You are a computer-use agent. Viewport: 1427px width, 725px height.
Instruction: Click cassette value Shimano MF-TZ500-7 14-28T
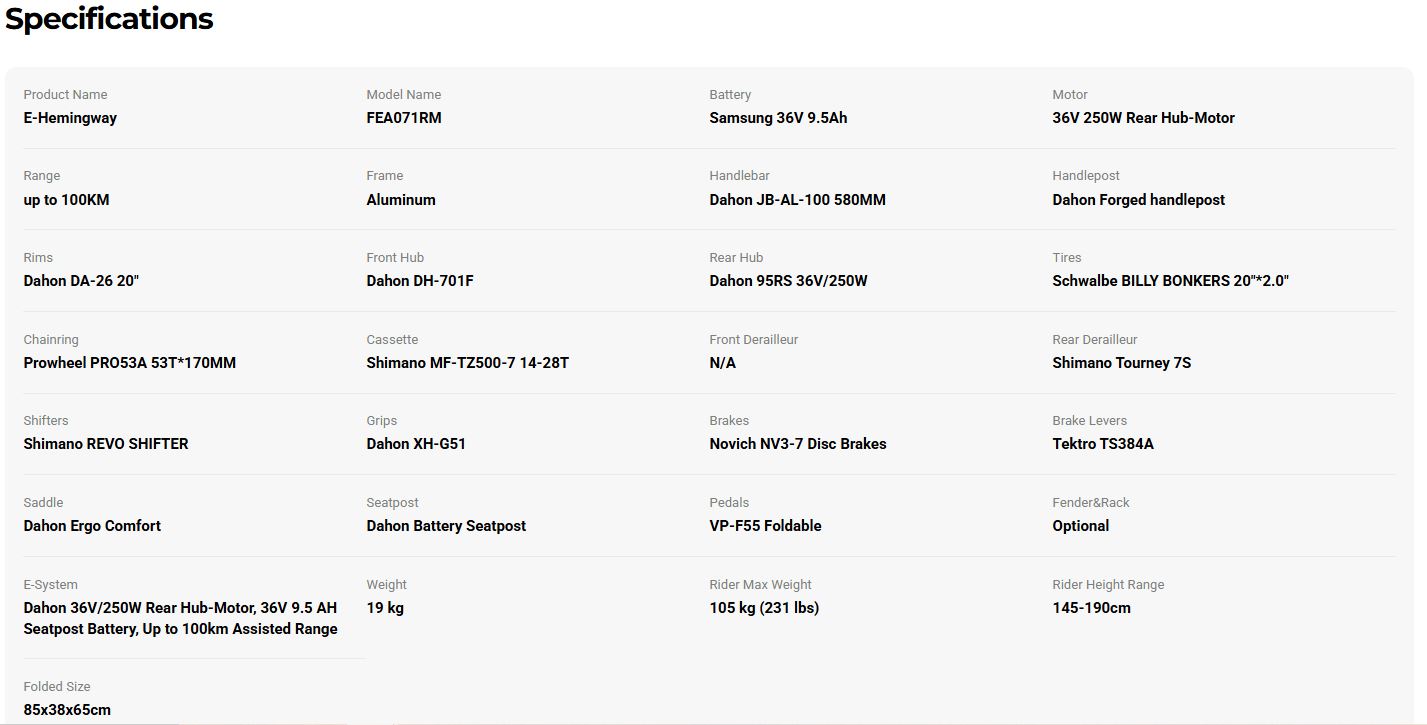(x=467, y=363)
